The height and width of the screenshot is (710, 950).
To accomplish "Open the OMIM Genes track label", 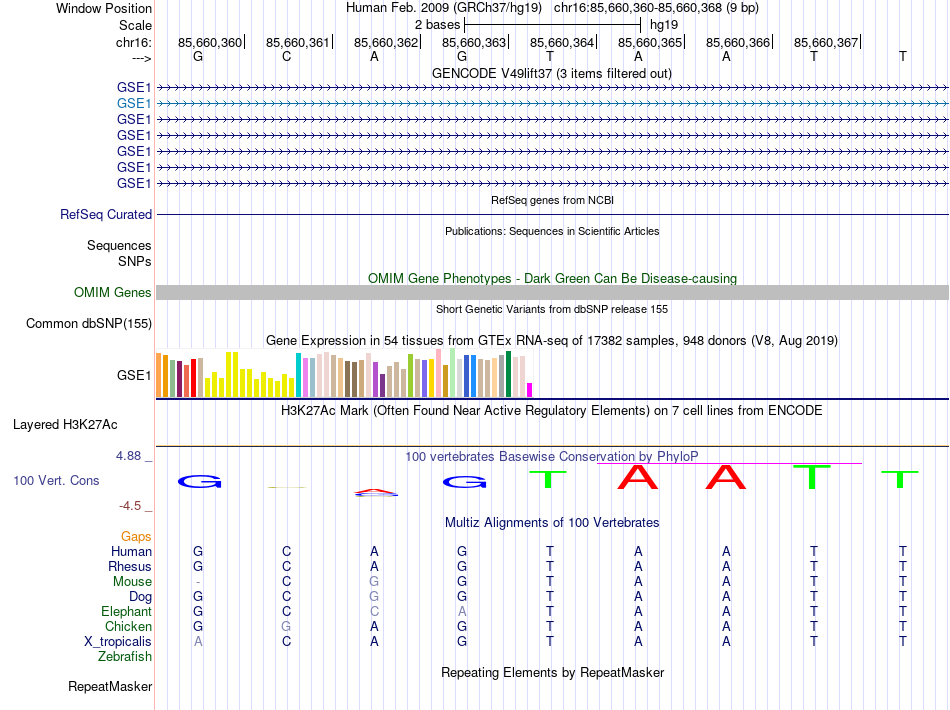I will [113, 292].
